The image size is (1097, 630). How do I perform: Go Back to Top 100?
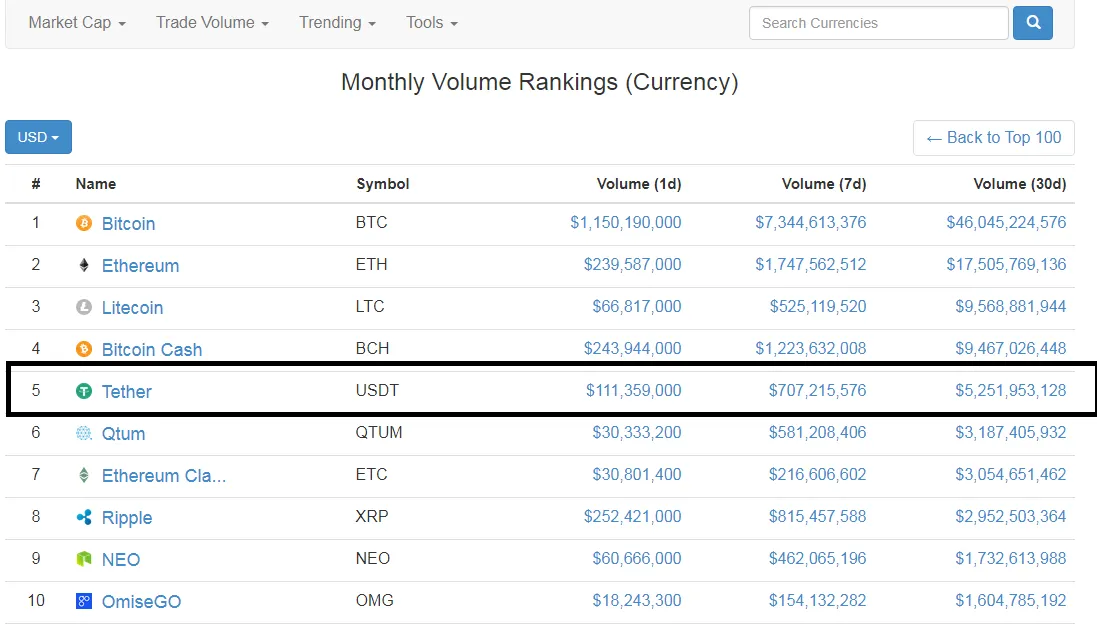point(993,138)
